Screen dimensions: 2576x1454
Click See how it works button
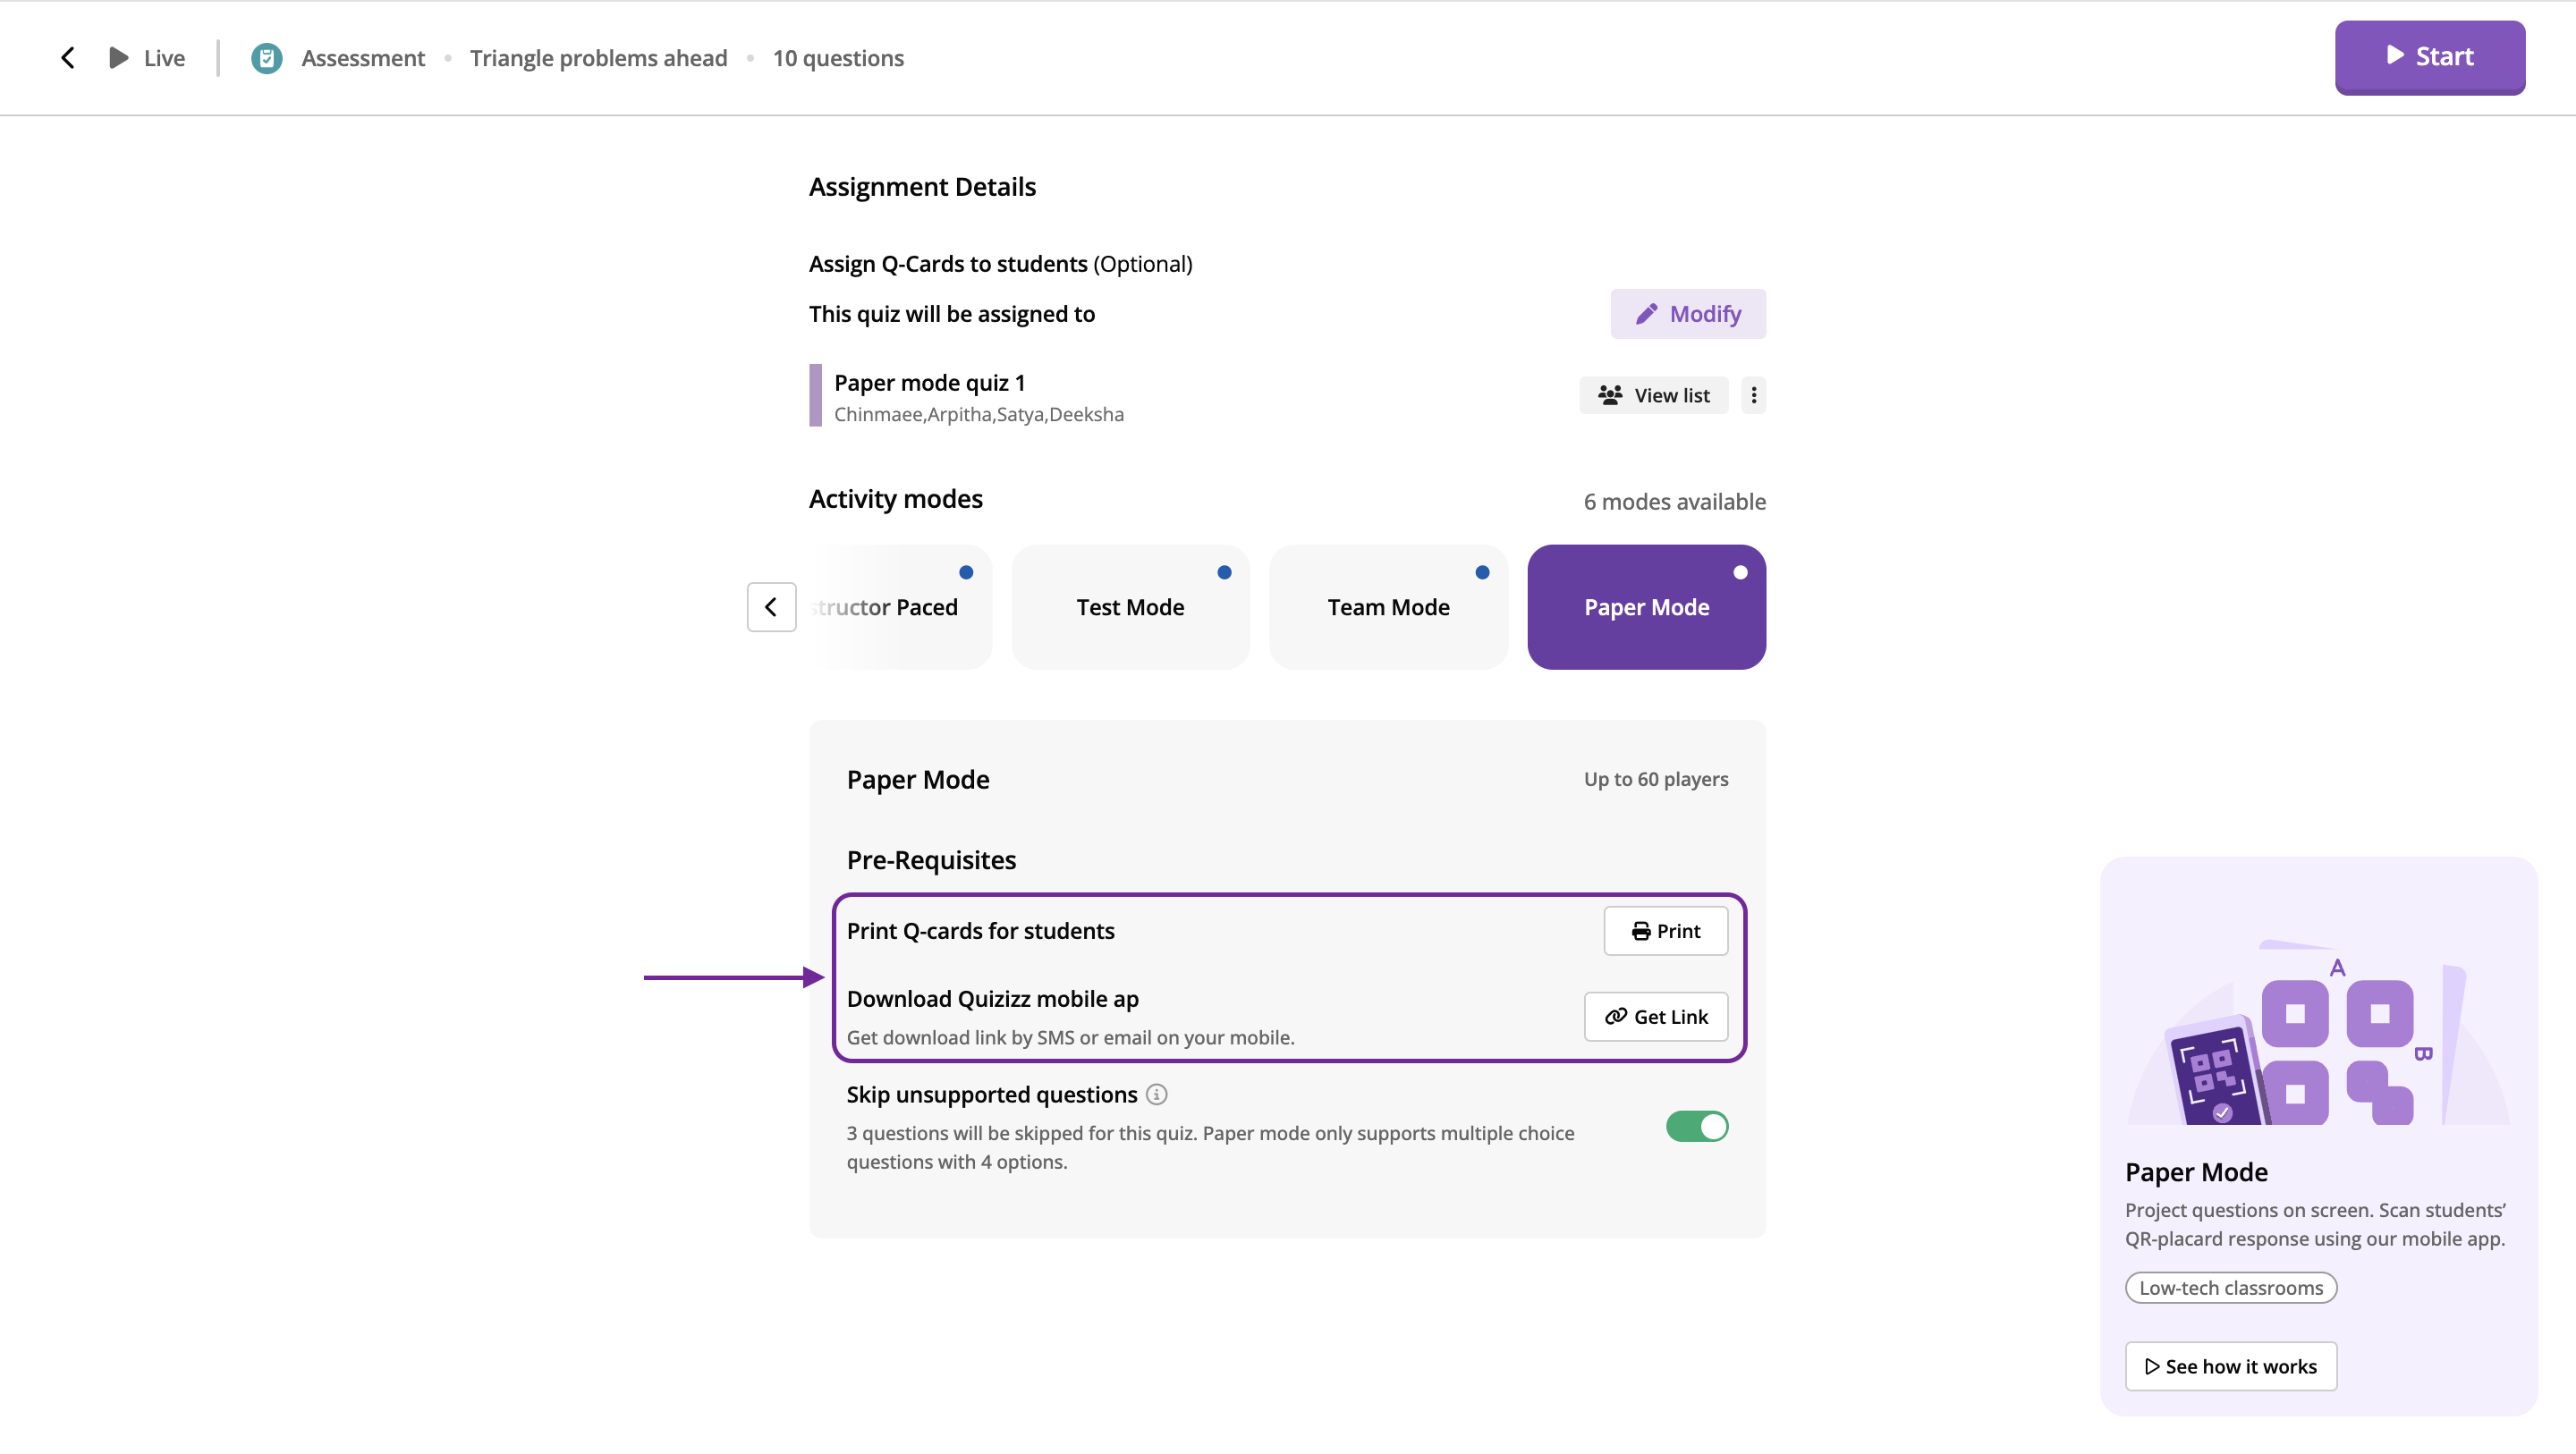(x=2231, y=1366)
